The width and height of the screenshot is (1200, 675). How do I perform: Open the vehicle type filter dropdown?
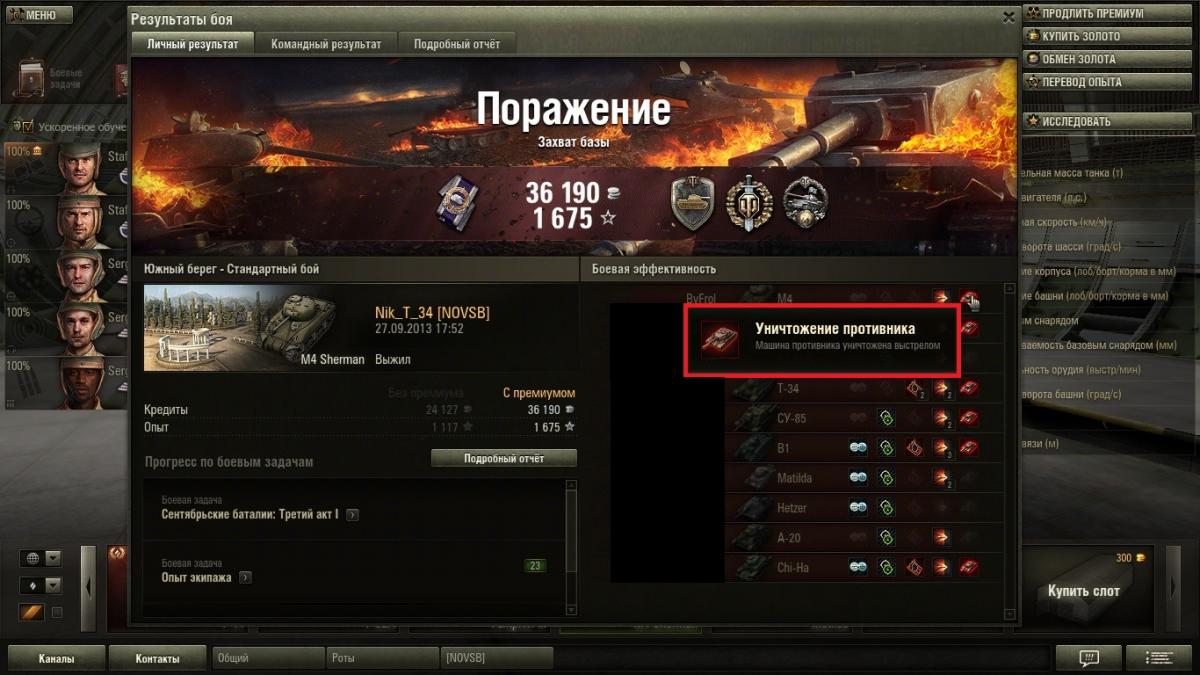click(40, 585)
